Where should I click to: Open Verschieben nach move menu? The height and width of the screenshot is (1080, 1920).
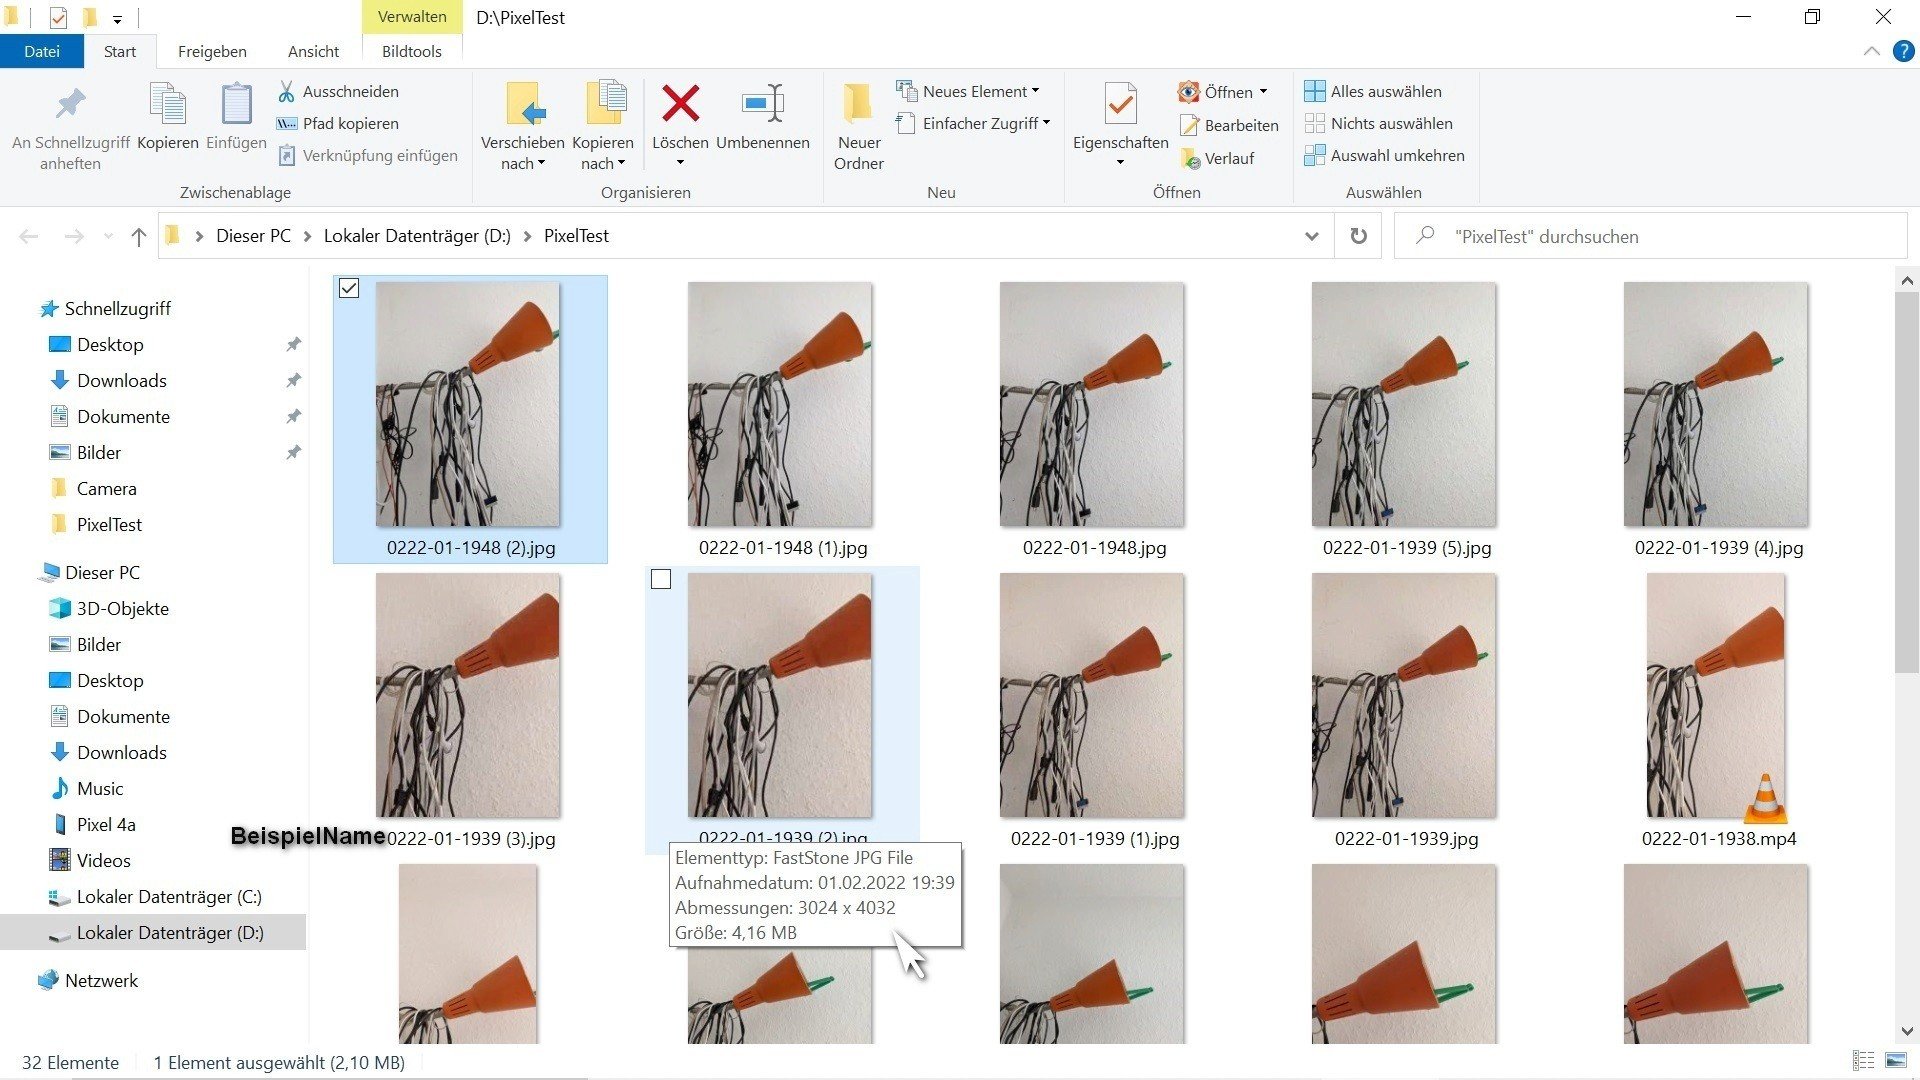522,126
